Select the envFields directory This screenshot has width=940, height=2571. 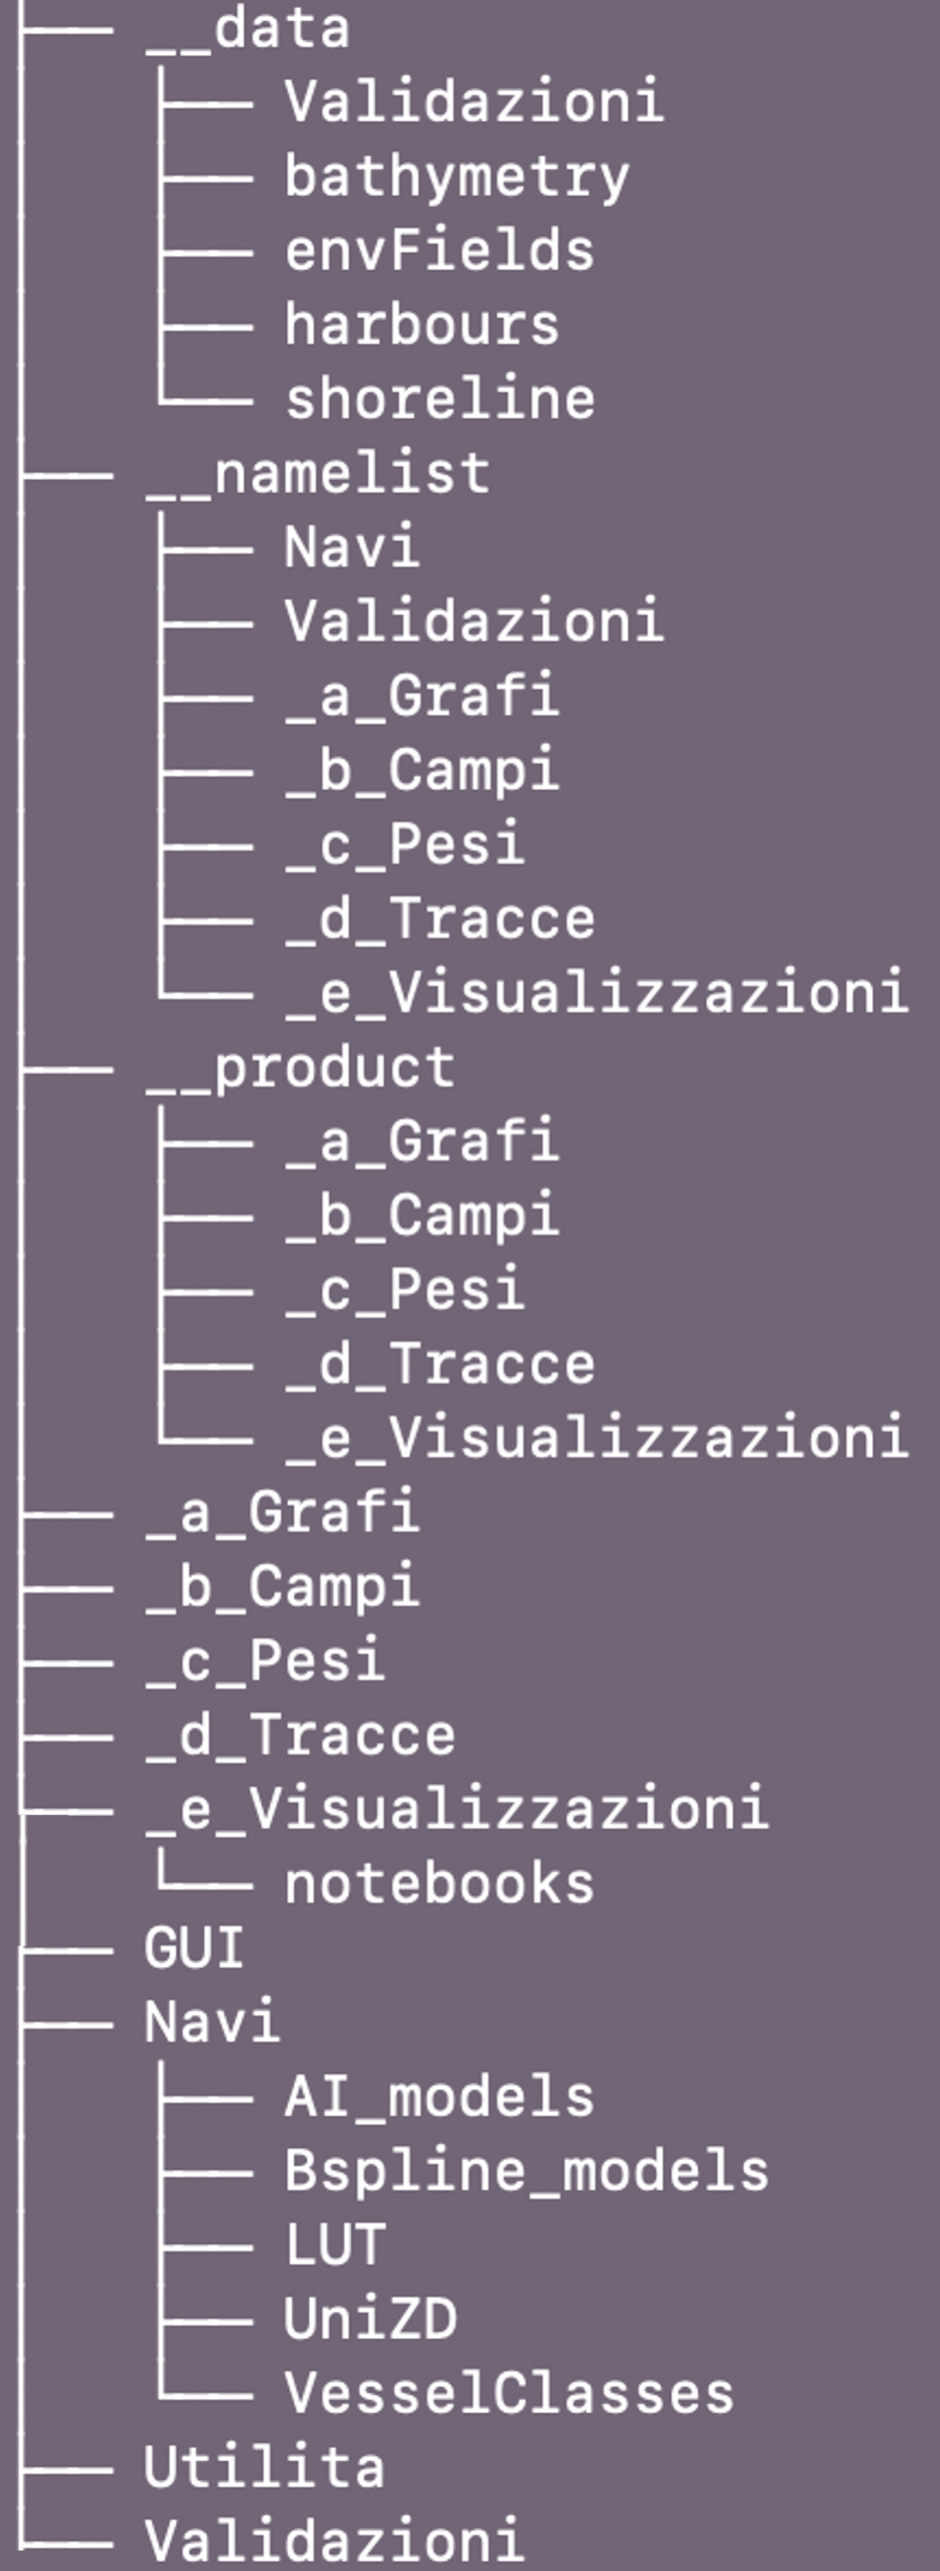(439, 250)
